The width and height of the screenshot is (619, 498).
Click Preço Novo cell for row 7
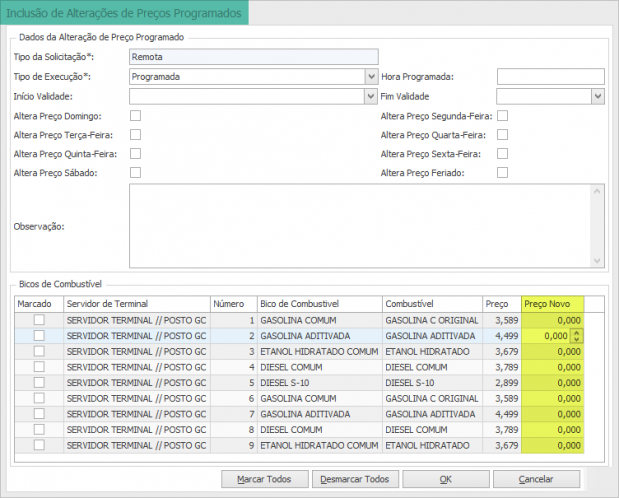pos(552,414)
